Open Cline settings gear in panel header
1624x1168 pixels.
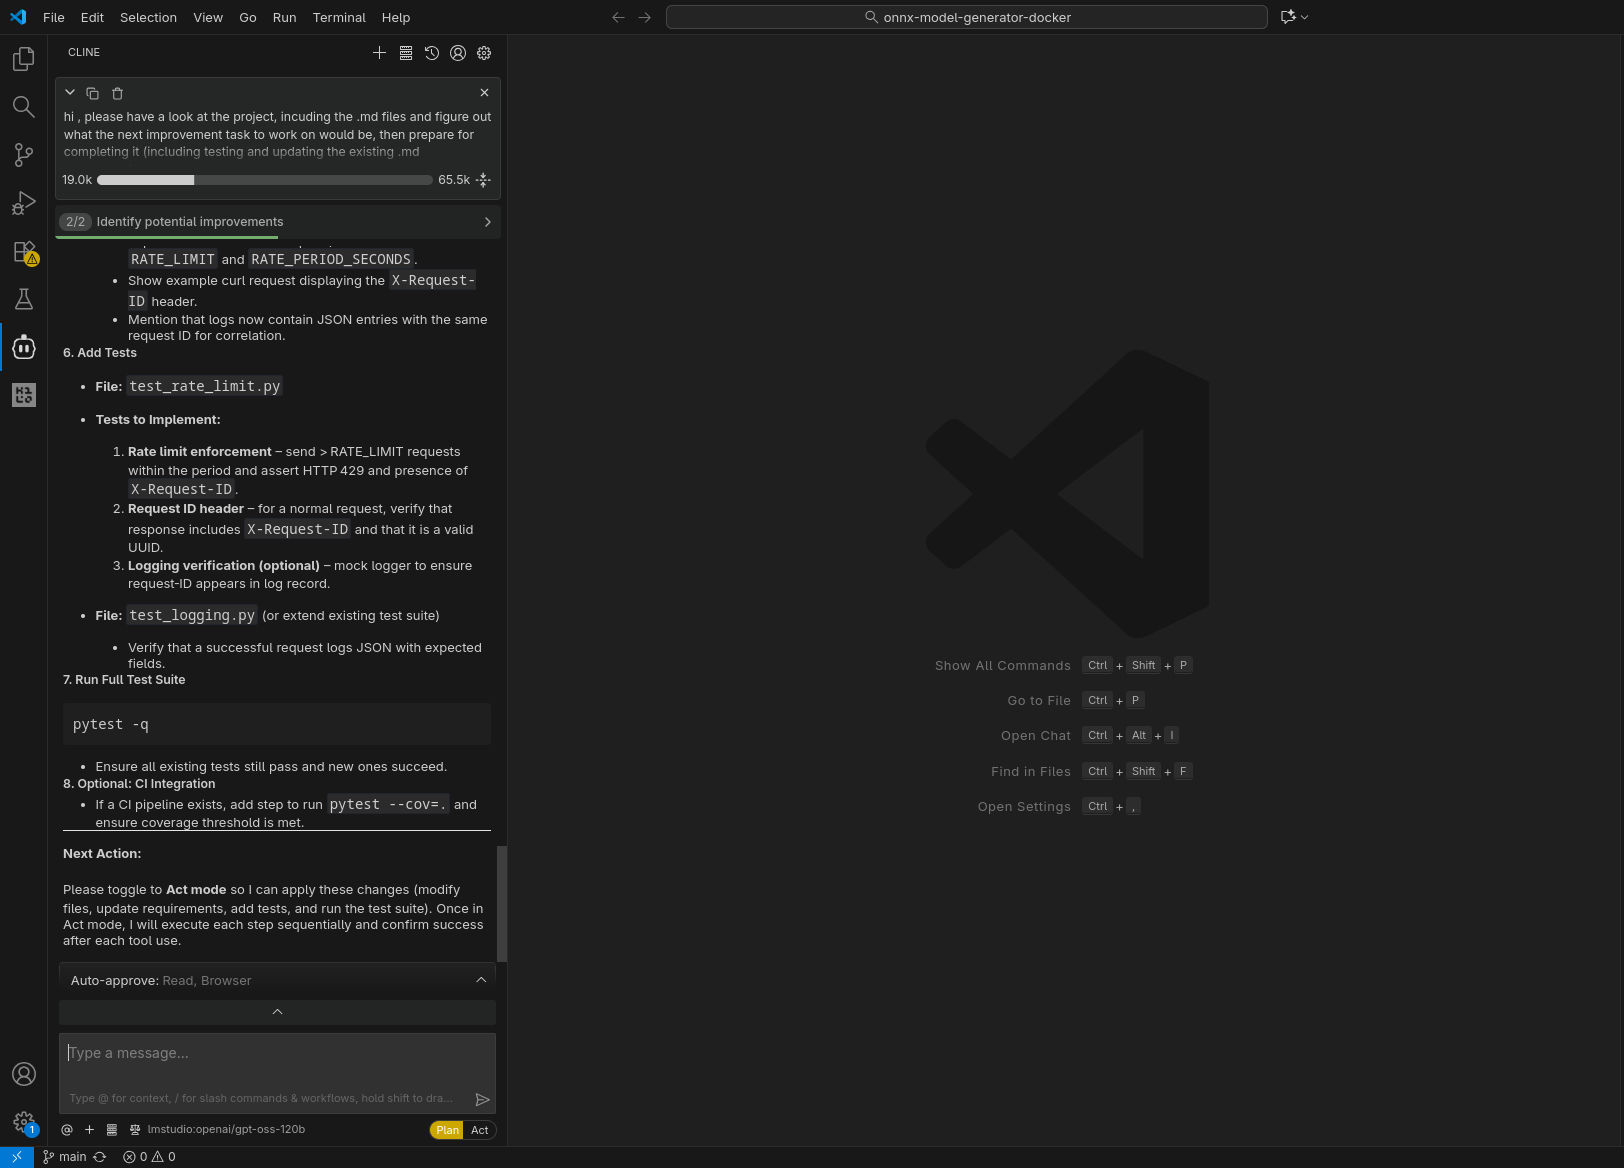coord(484,53)
